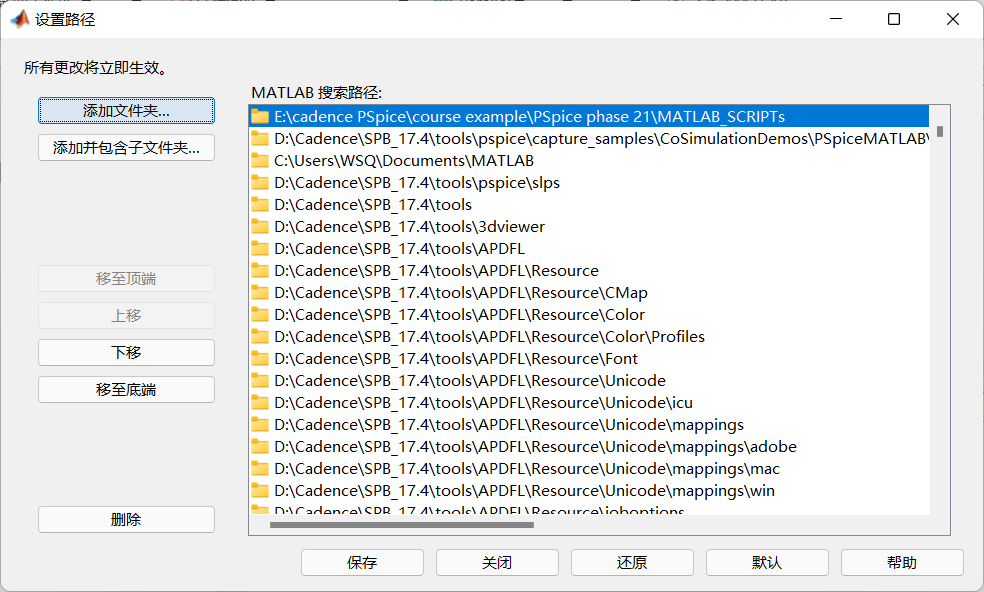Select the Unicode\mappings\adobe entry
This screenshot has height=592, width=984.
[589, 446]
